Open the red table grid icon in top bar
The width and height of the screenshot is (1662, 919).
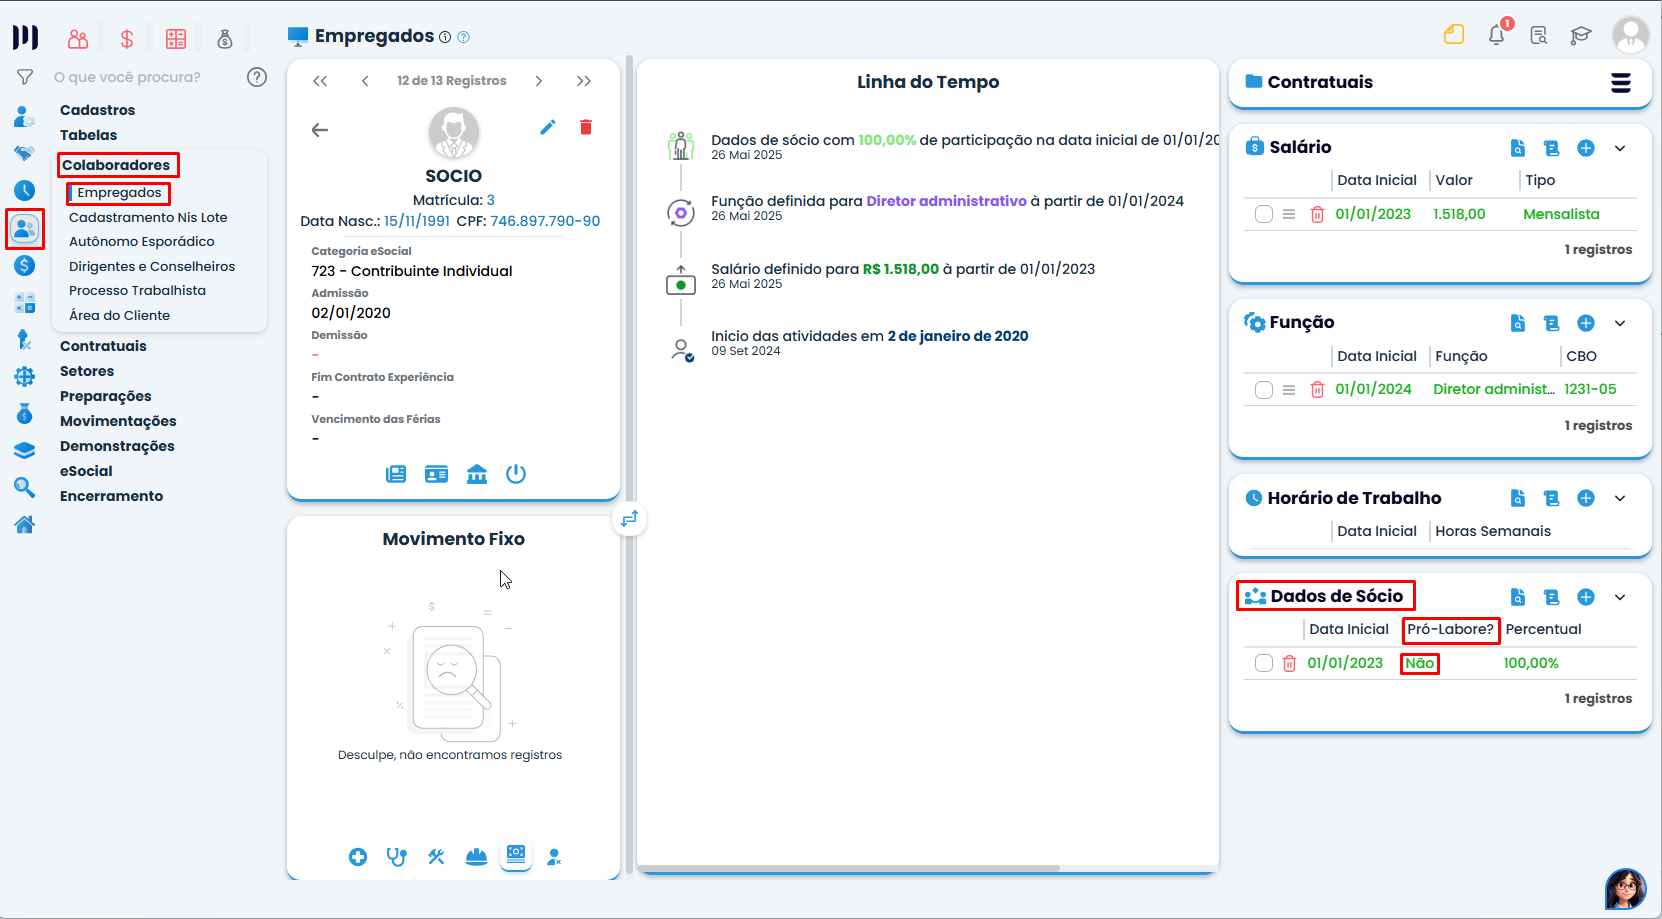[x=176, y=39]
